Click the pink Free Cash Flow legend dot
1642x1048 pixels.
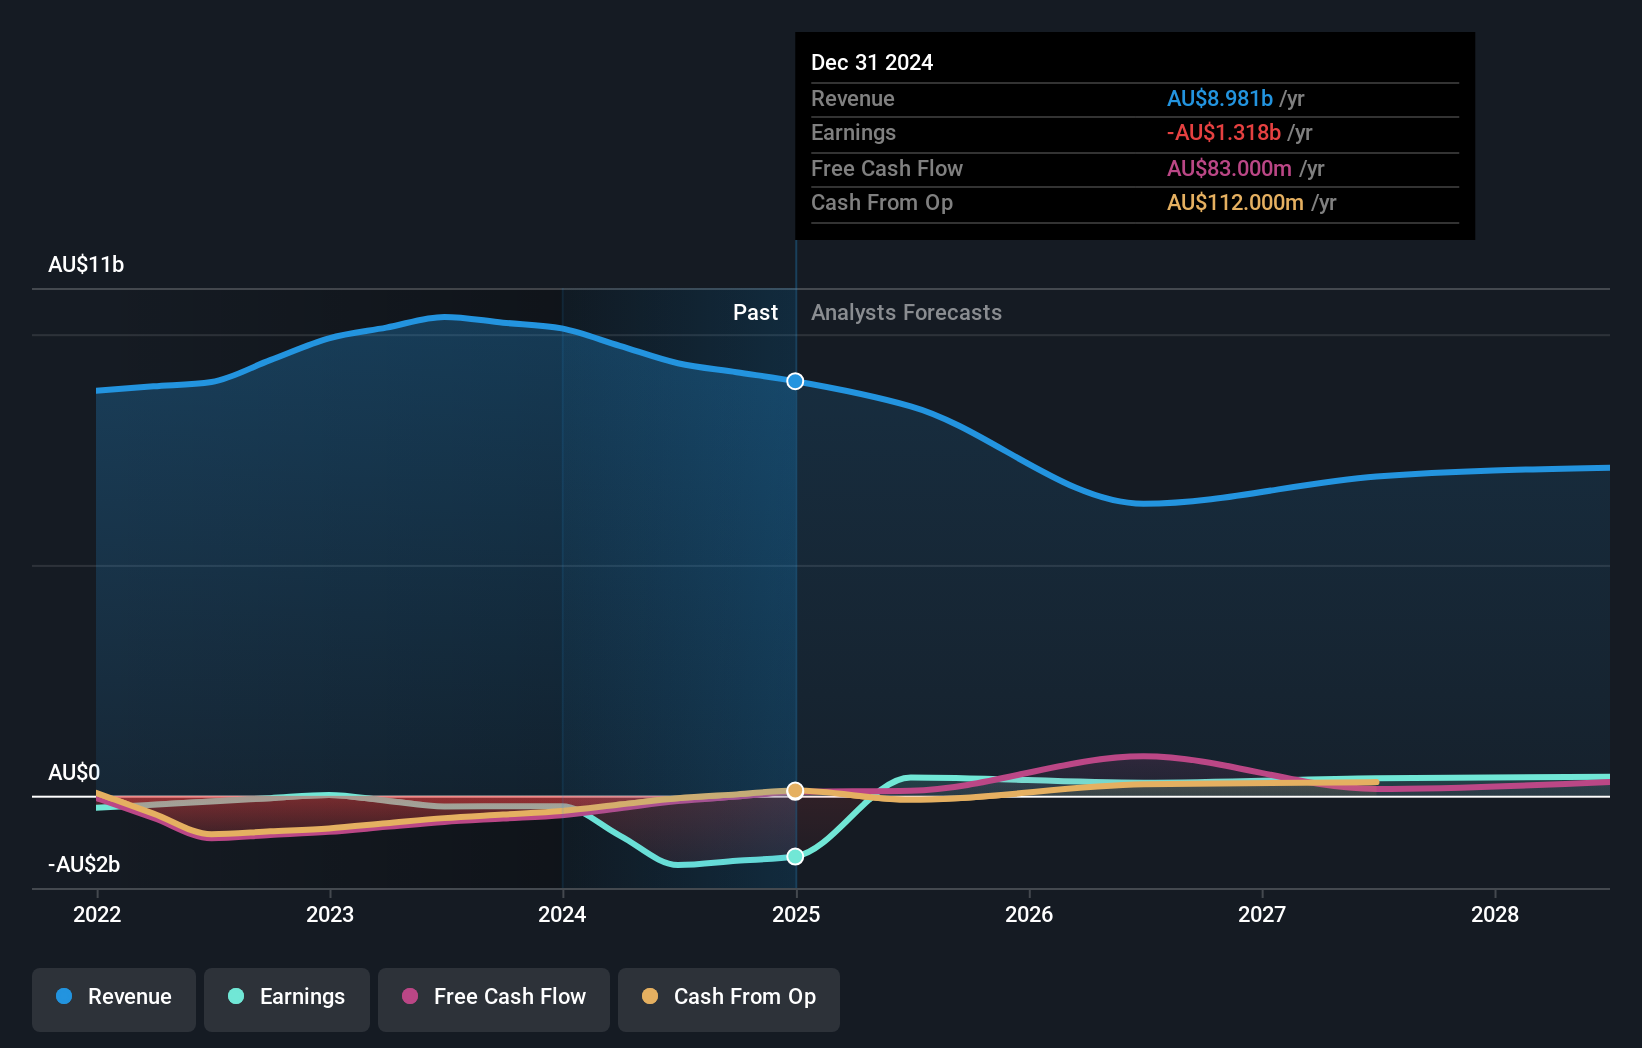point(409,997)
